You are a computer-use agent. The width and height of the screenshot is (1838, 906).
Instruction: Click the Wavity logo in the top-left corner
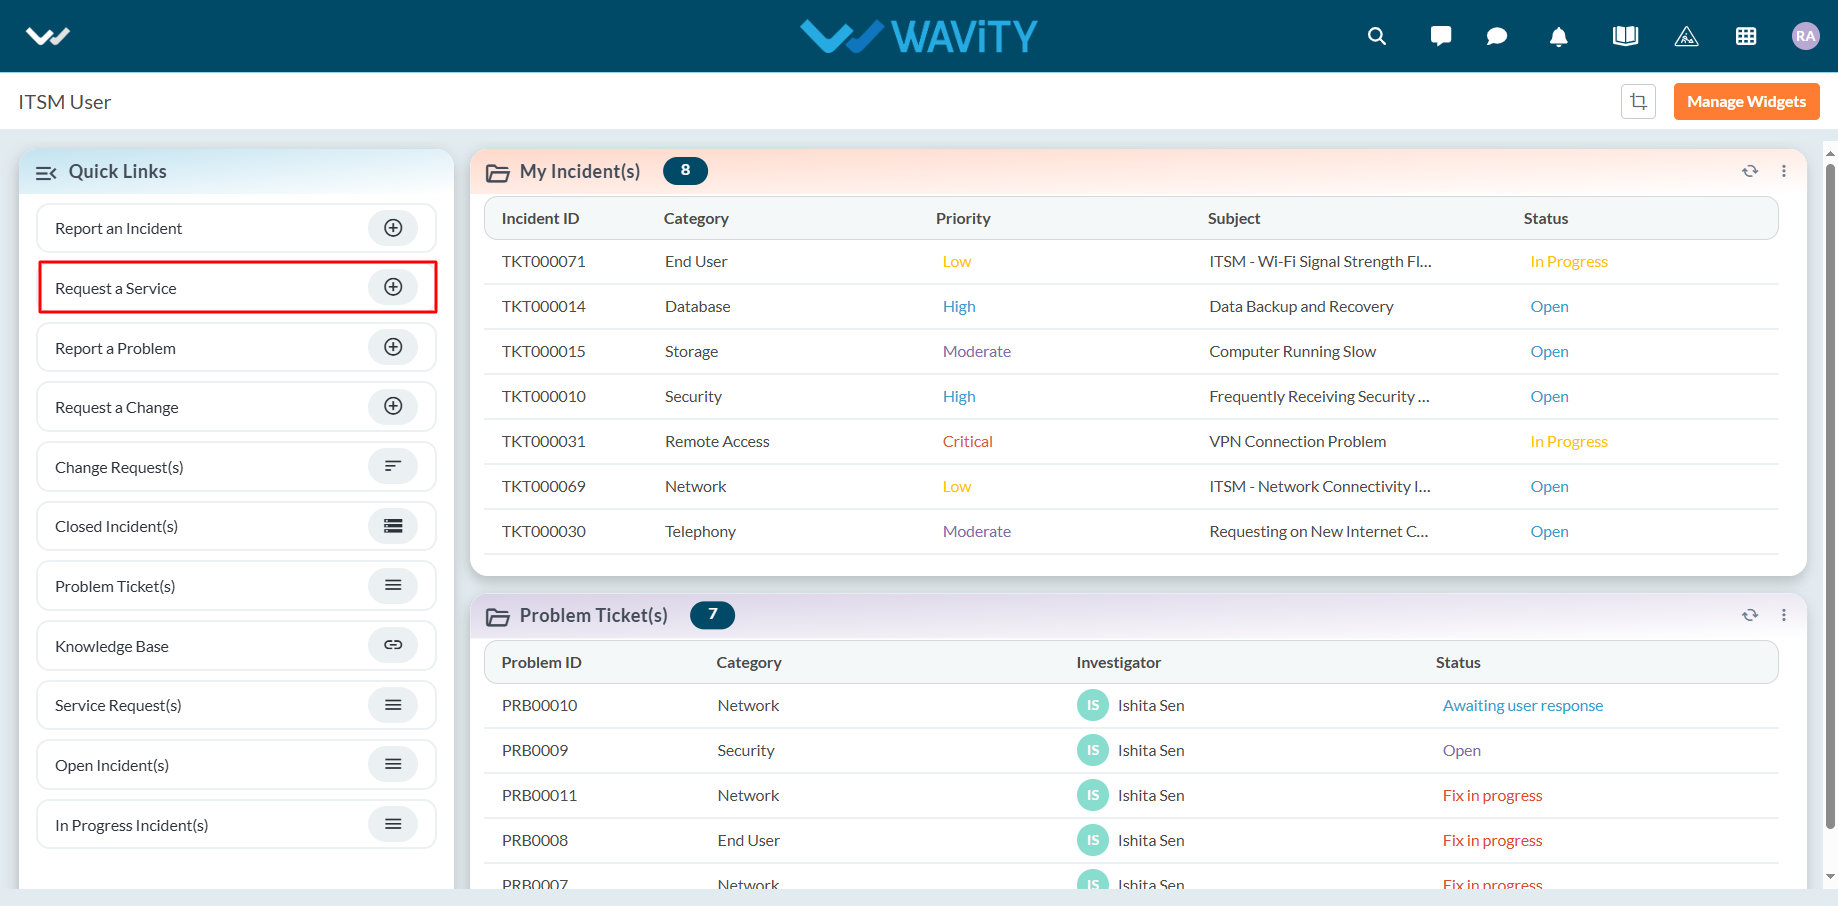[48, 37]
